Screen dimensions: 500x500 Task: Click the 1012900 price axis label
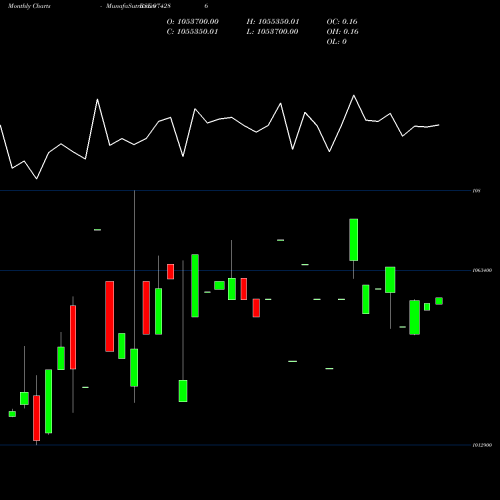tap(482, 445)
